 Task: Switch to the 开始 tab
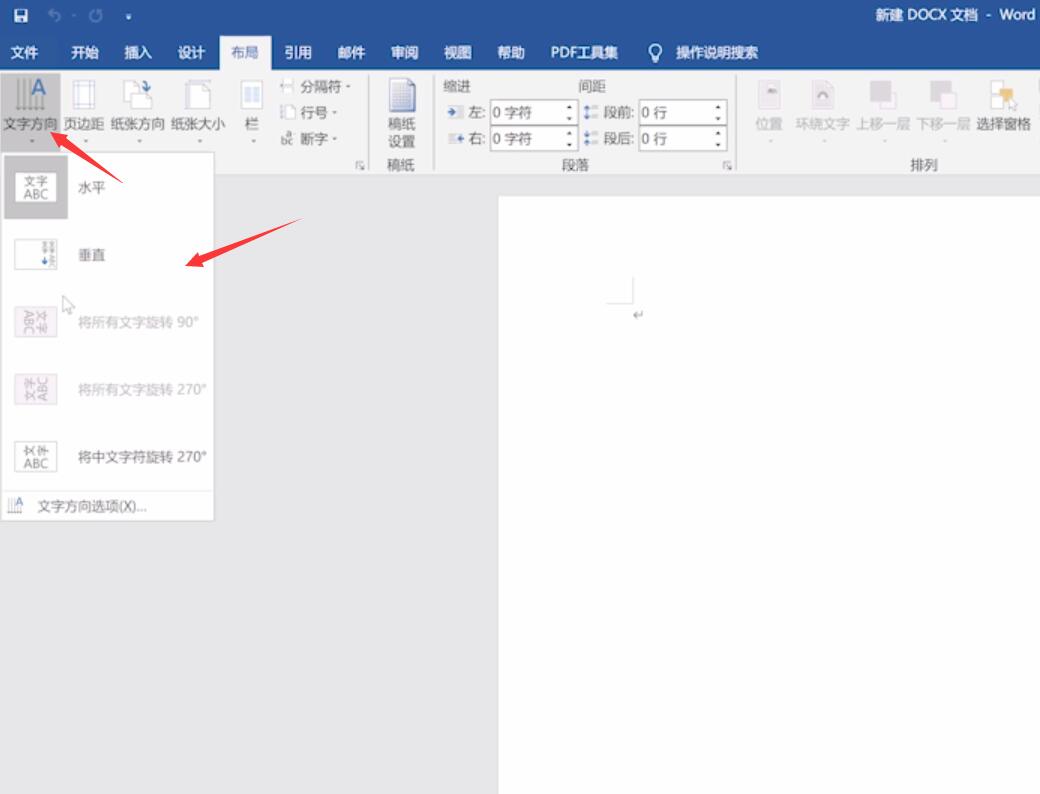(85, 52)
